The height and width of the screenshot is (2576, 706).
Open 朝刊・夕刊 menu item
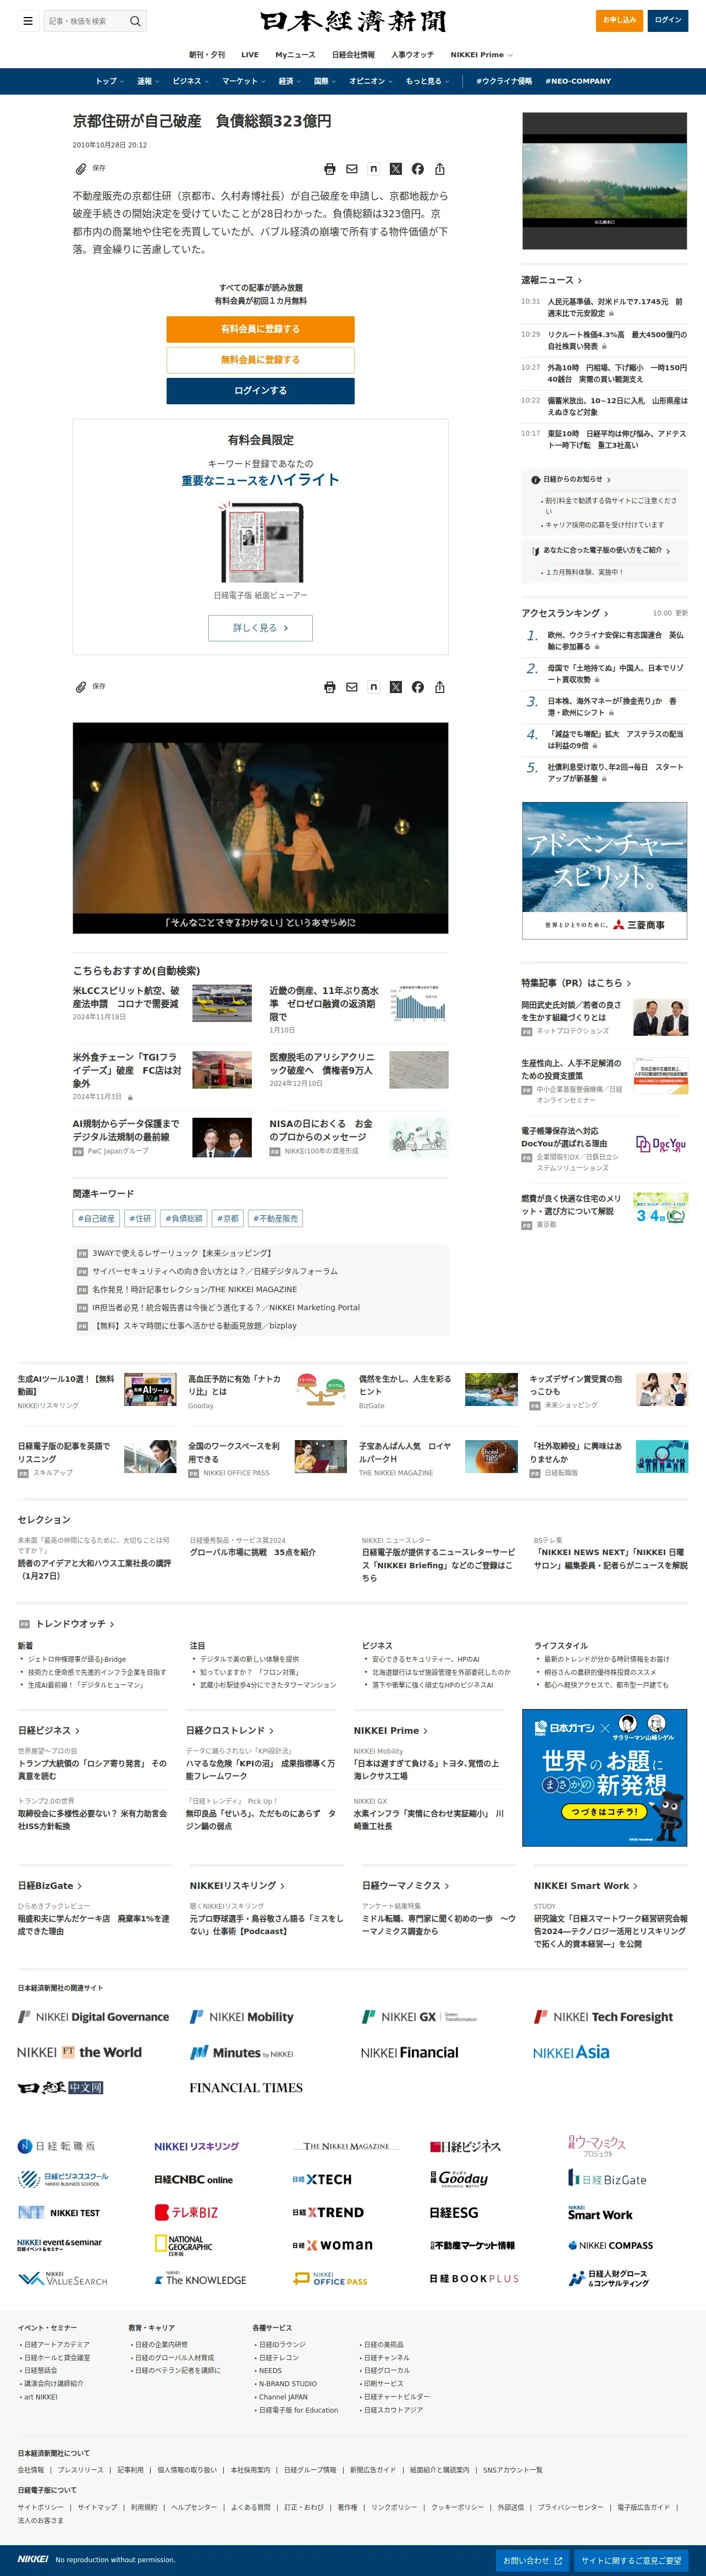(x=207, y=55)
